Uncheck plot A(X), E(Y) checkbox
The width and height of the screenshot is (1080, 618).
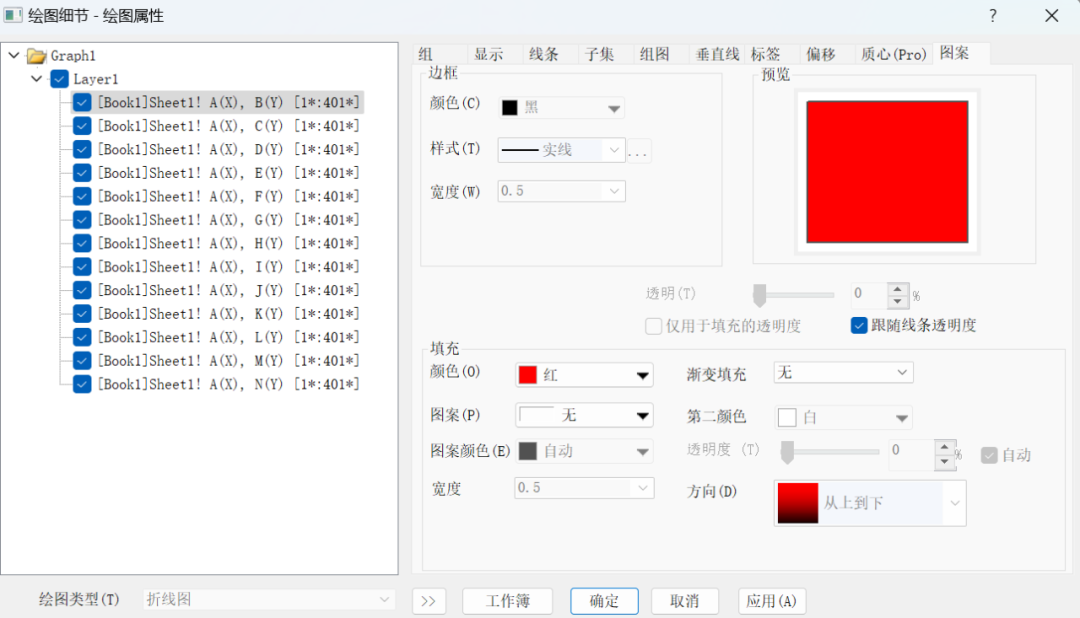pos(82,173)
